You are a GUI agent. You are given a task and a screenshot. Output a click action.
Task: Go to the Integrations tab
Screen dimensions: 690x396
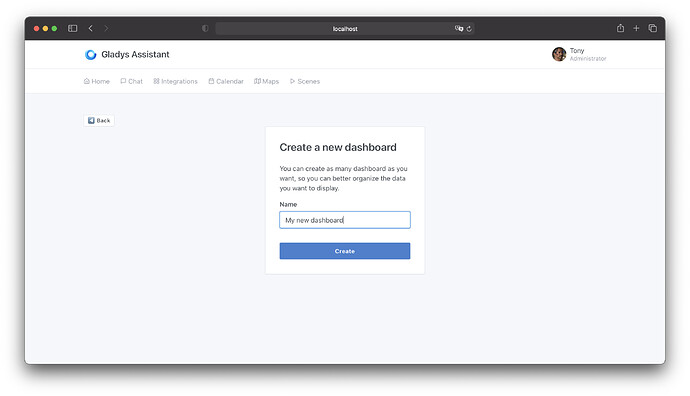tap(175, 81)
